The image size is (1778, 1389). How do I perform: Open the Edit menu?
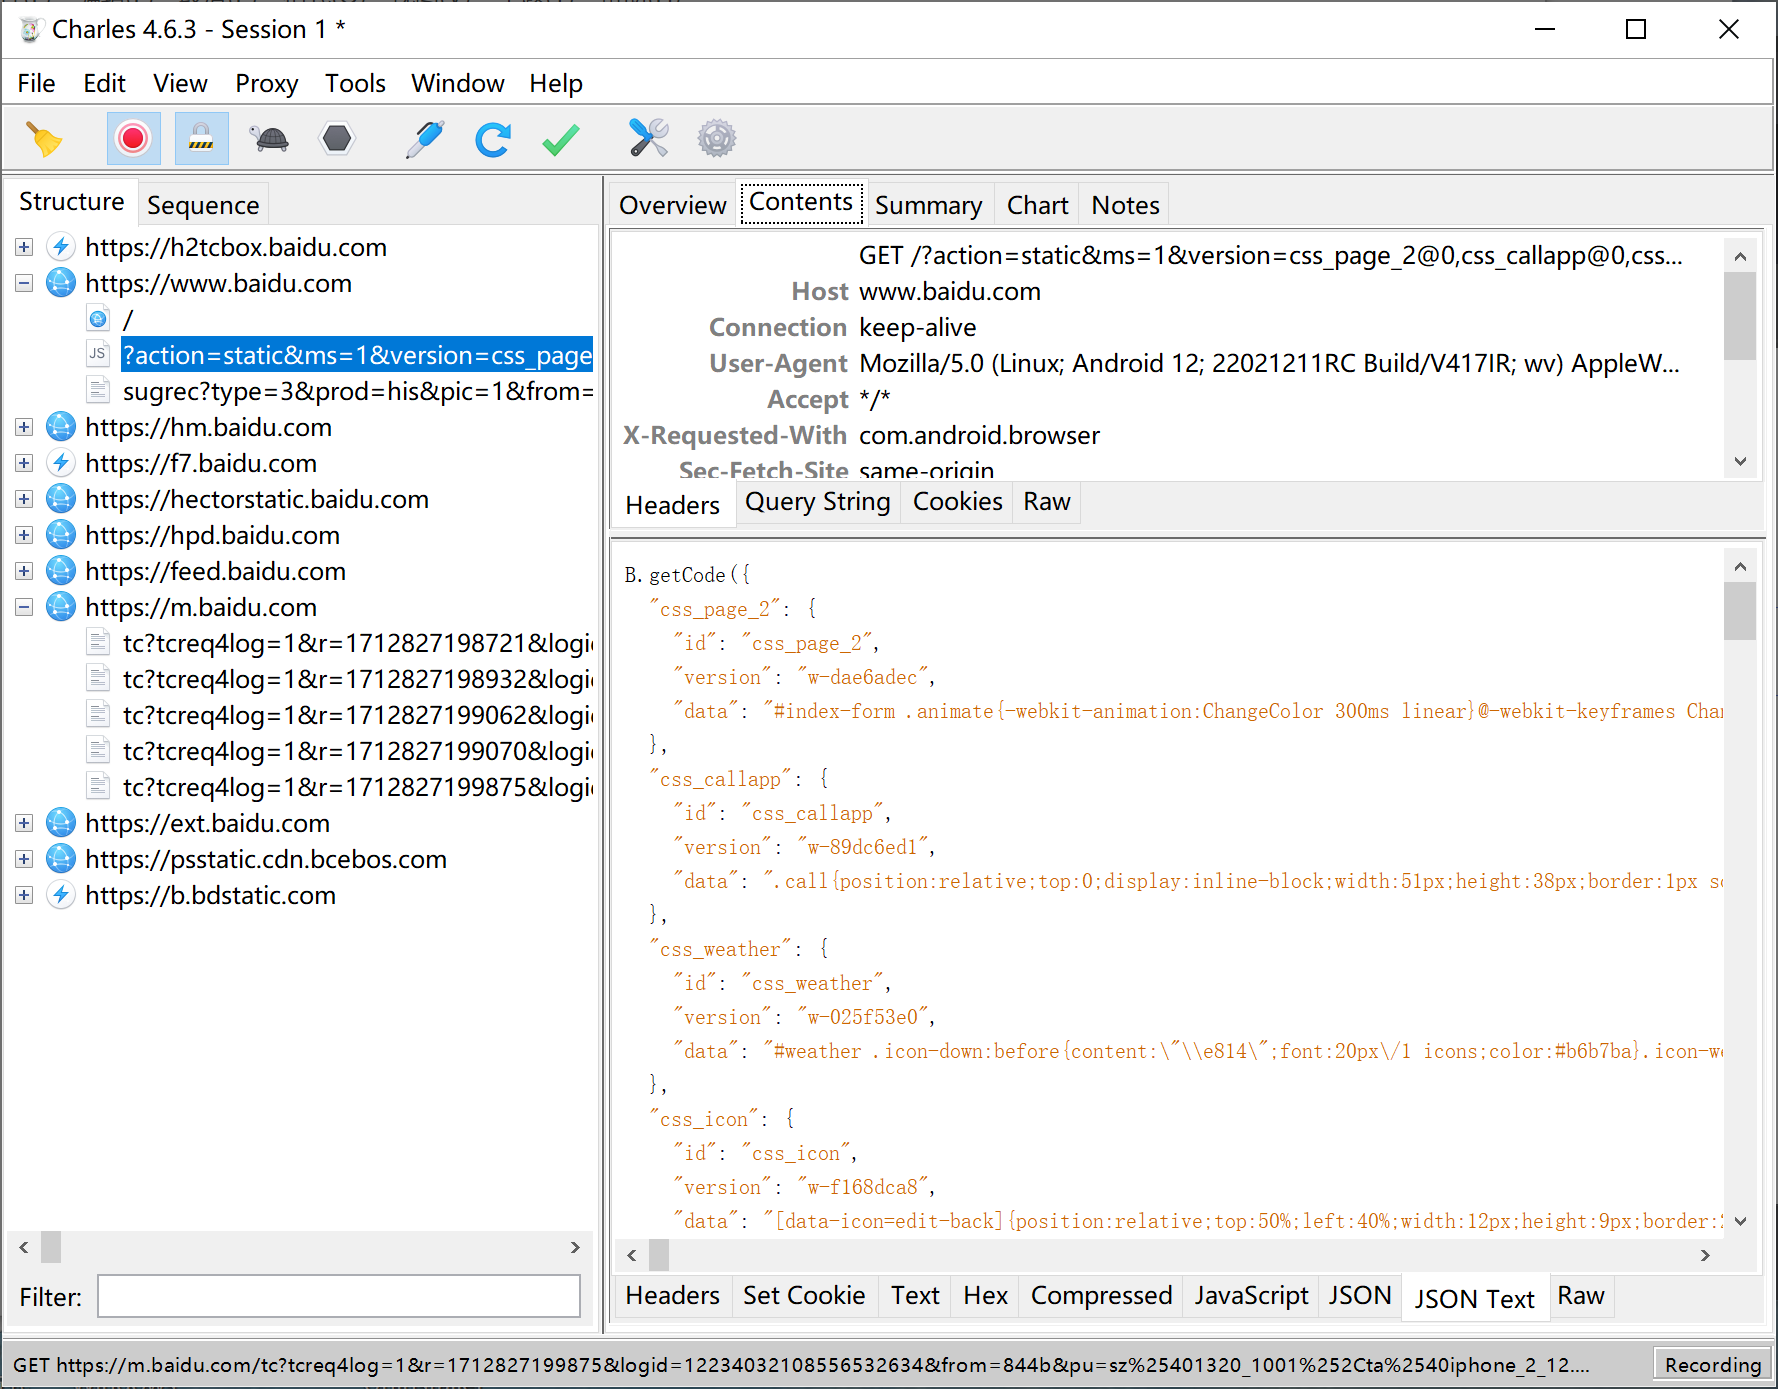(x=104, y=83)
